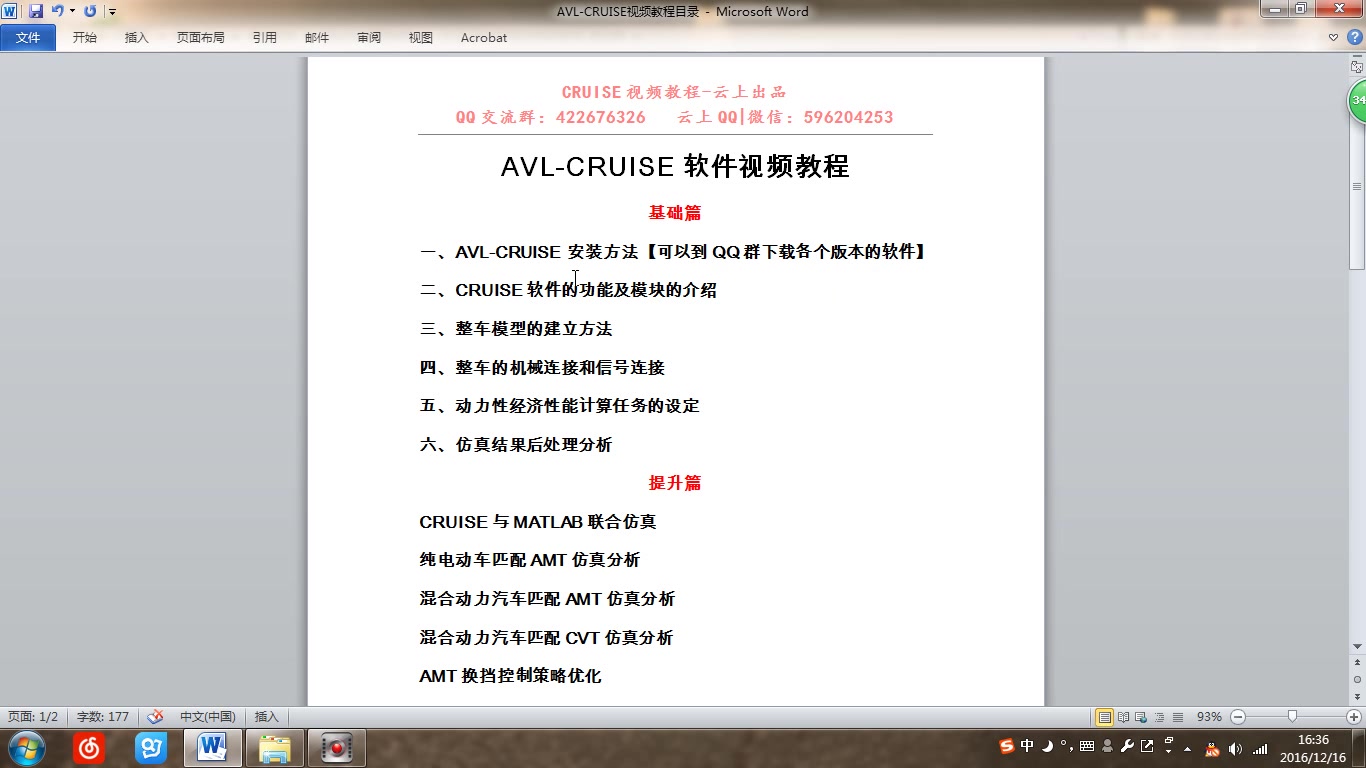This screenshot has width=1366, height=768.
Task: Click the previous page browse button
Action: click(x=1357, y=662)
